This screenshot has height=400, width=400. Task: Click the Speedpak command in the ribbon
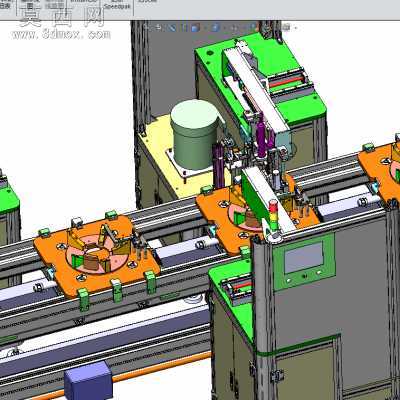(x=117, y=6)
